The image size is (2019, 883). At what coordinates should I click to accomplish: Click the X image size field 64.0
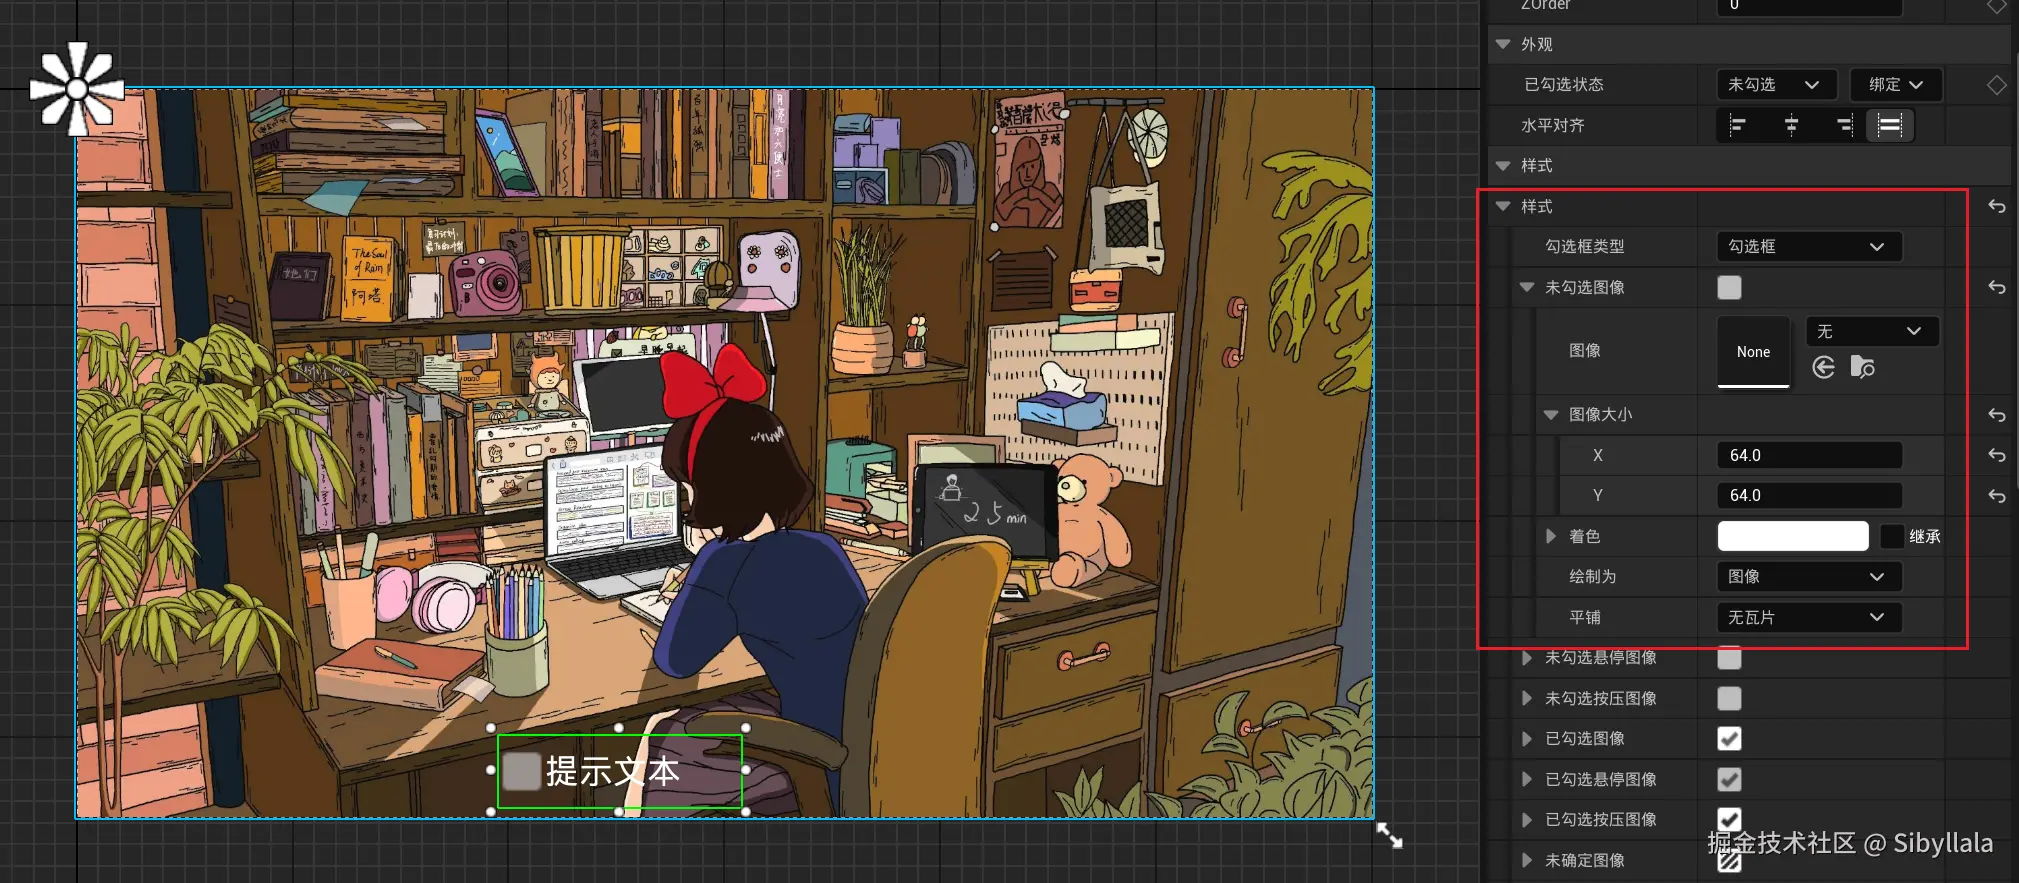tap(1809, 455)
